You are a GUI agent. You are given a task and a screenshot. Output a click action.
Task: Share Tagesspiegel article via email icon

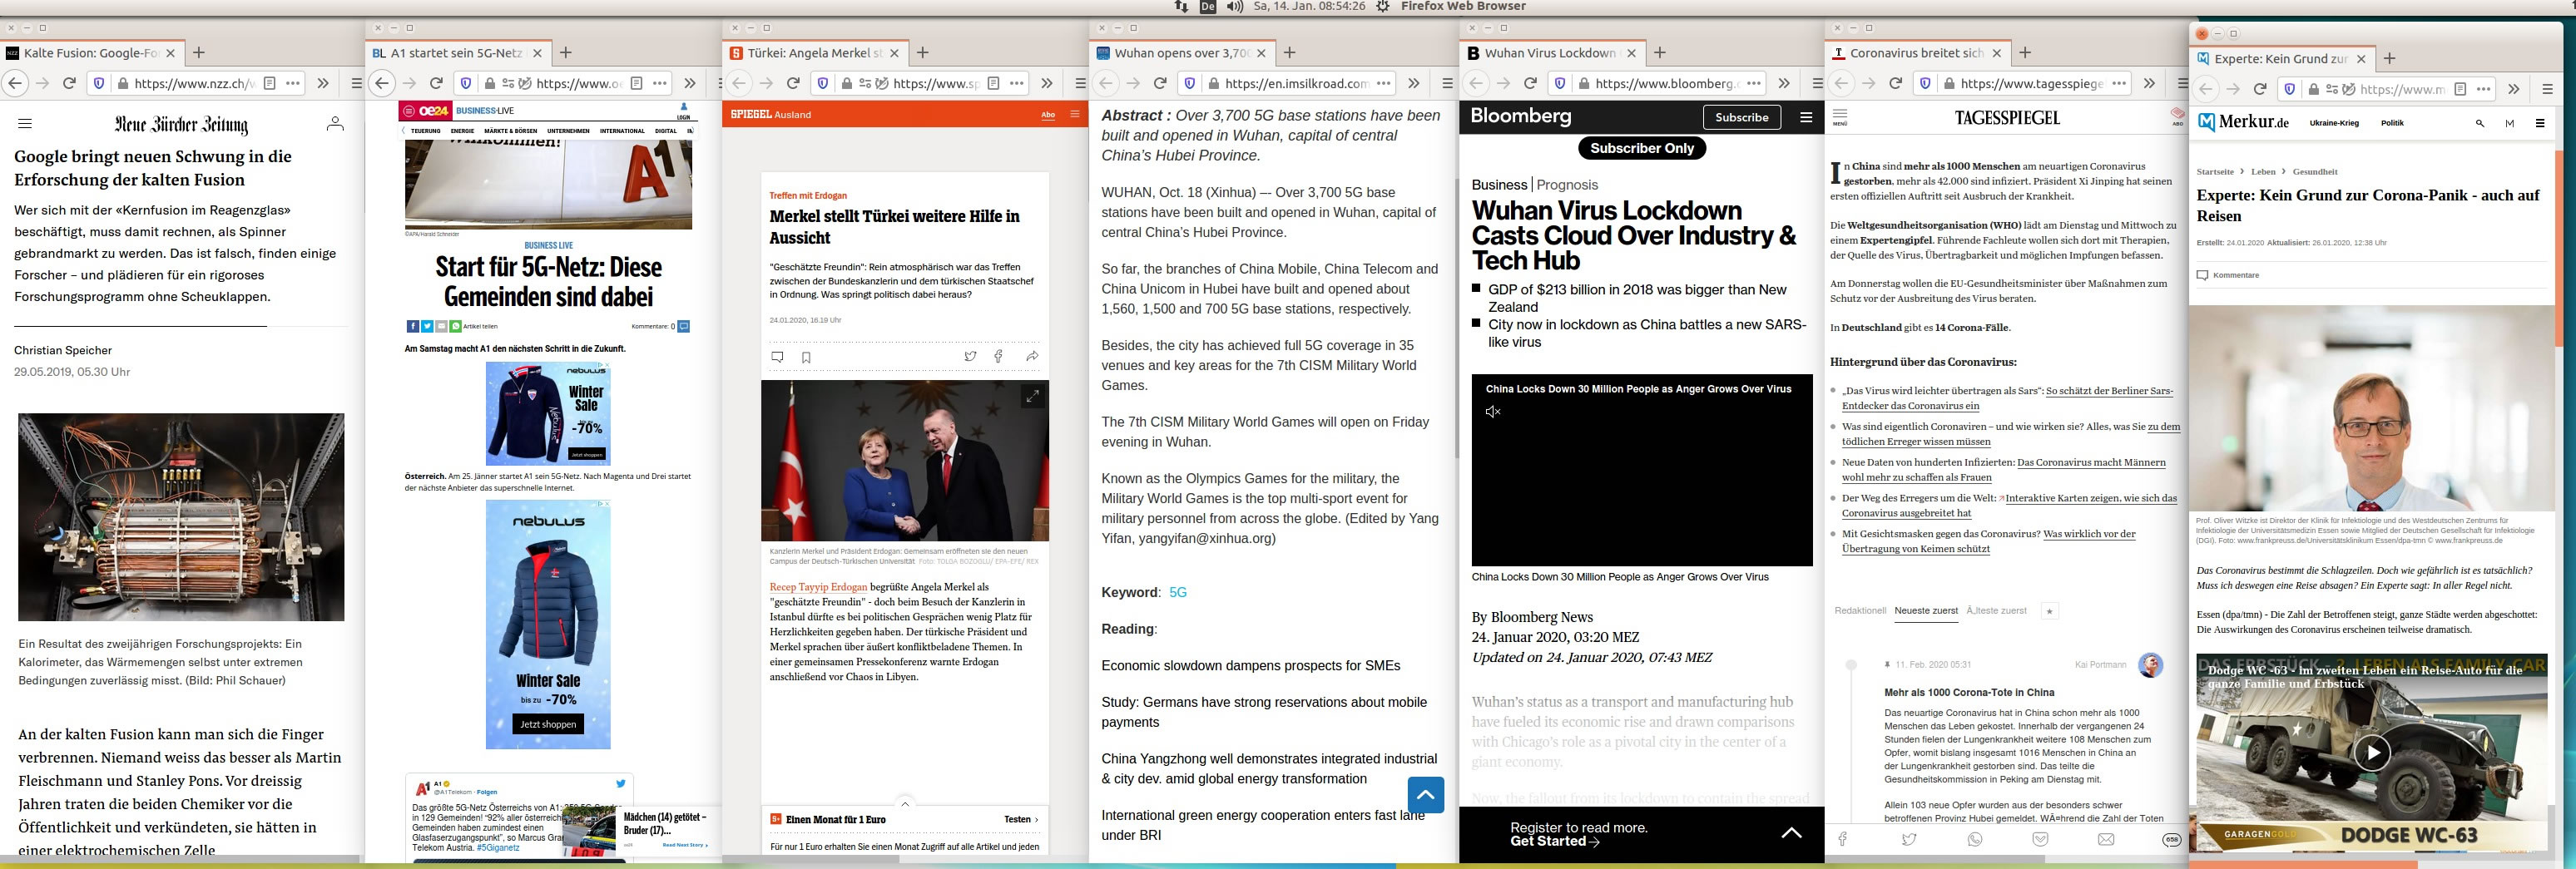tap(2106, 839)
